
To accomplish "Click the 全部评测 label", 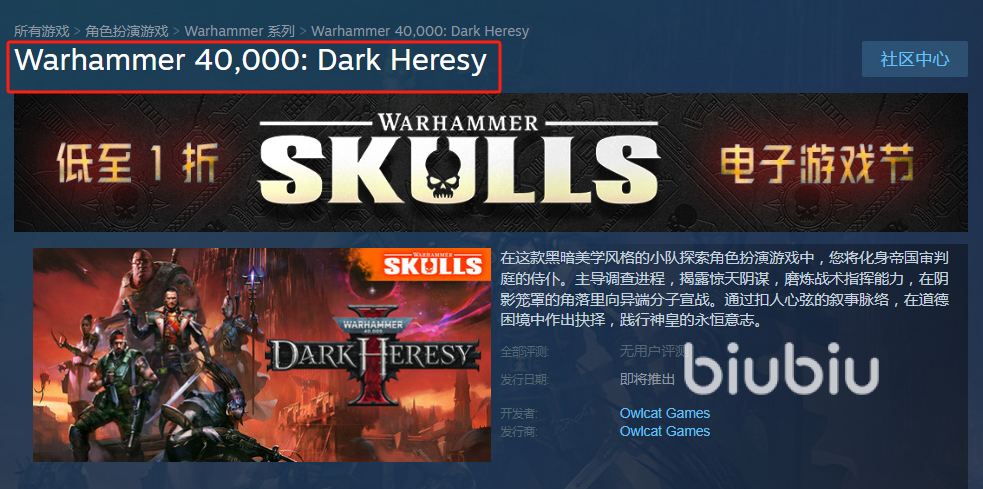I will point(524,352).
